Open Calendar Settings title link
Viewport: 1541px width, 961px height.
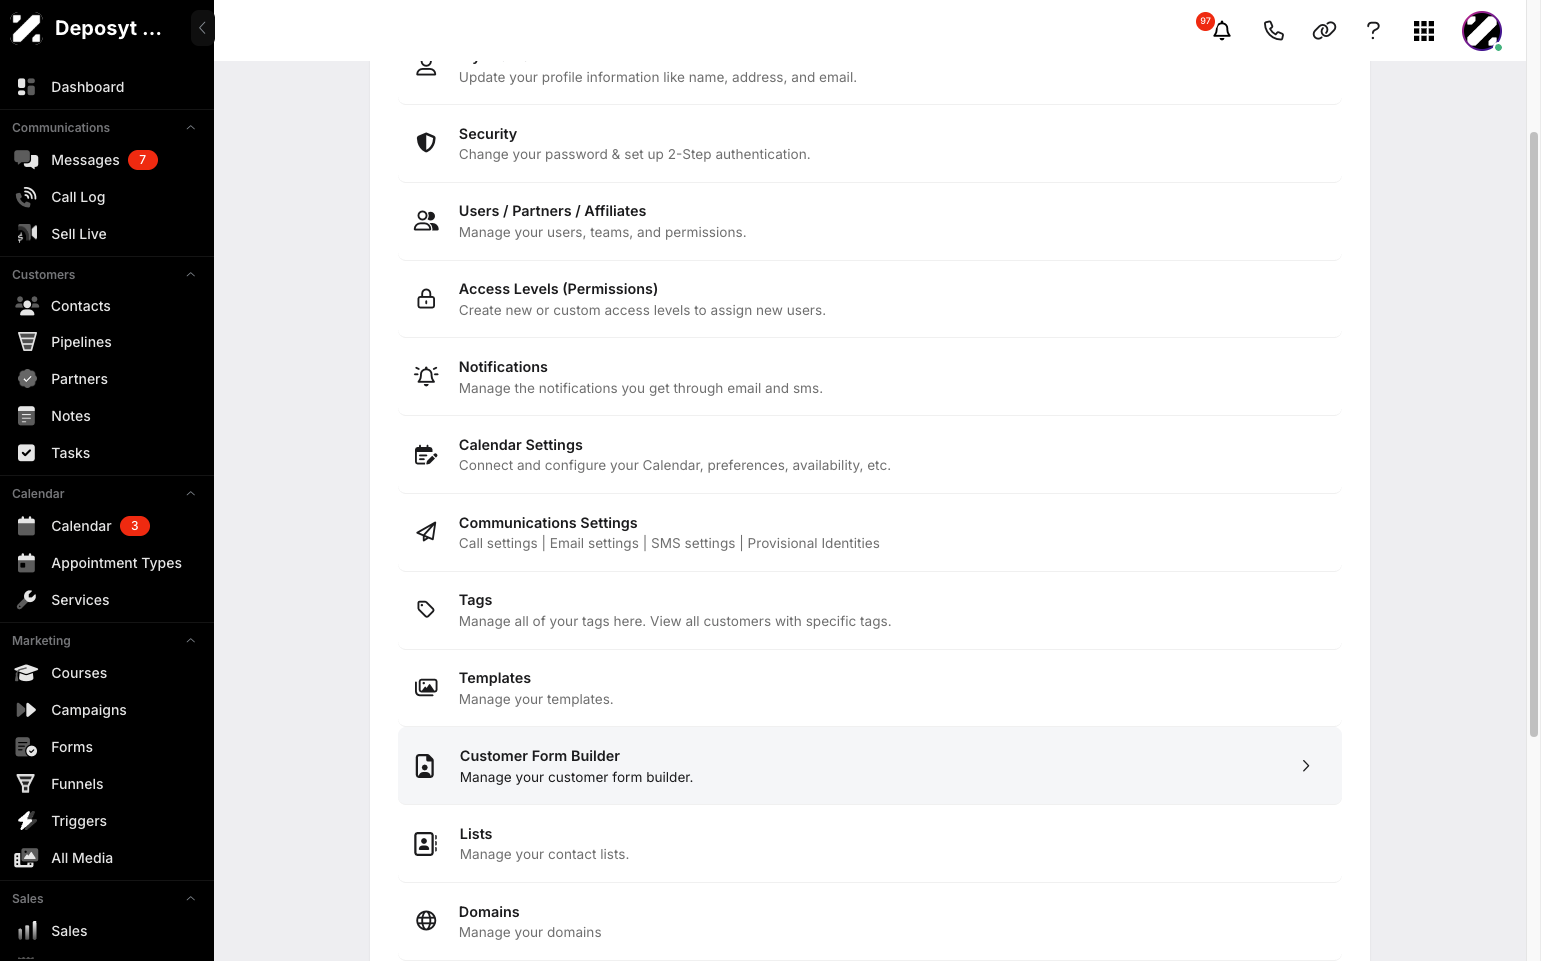click(521, 445)
